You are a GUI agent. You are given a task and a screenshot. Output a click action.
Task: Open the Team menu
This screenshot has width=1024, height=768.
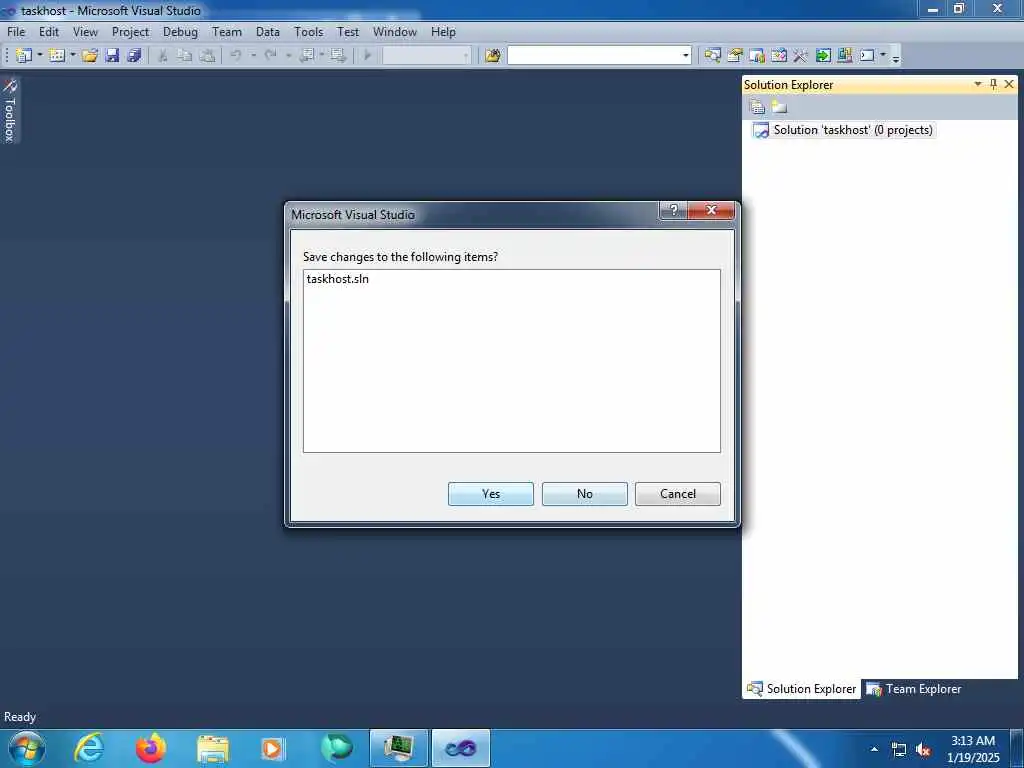(227, 32)
